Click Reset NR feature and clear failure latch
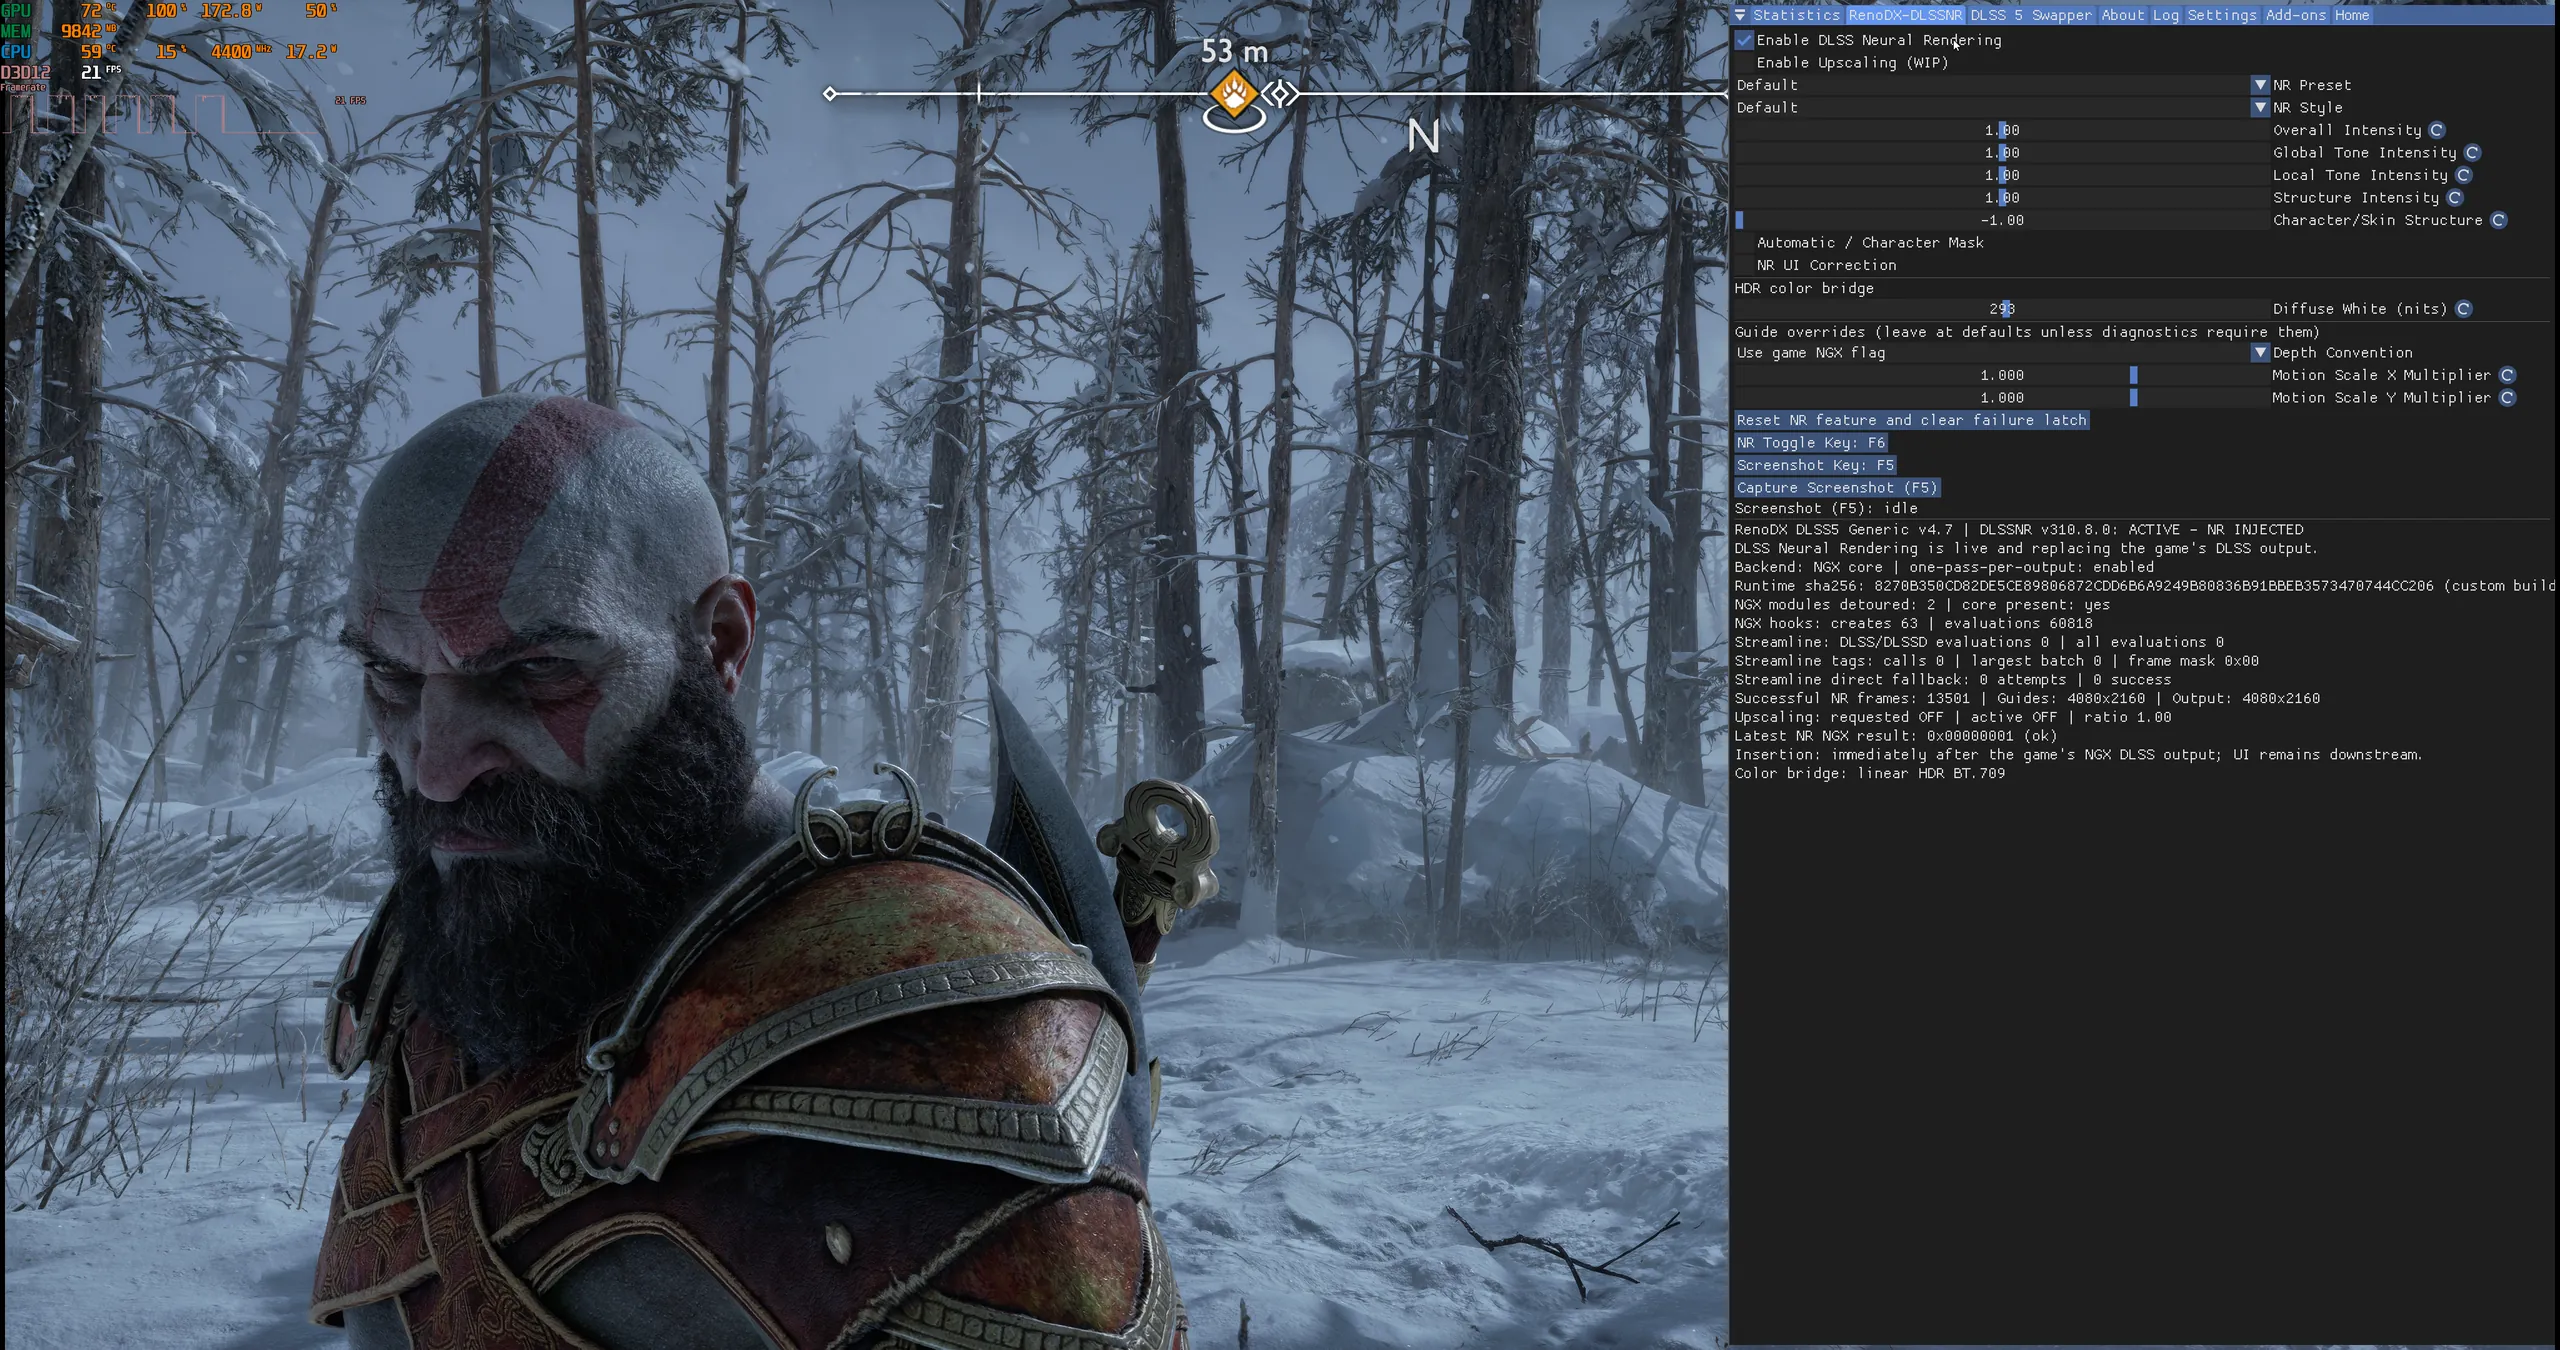Viewport: 2560px width, 1350px height. pyautogui.click(x=1911, y=420)
